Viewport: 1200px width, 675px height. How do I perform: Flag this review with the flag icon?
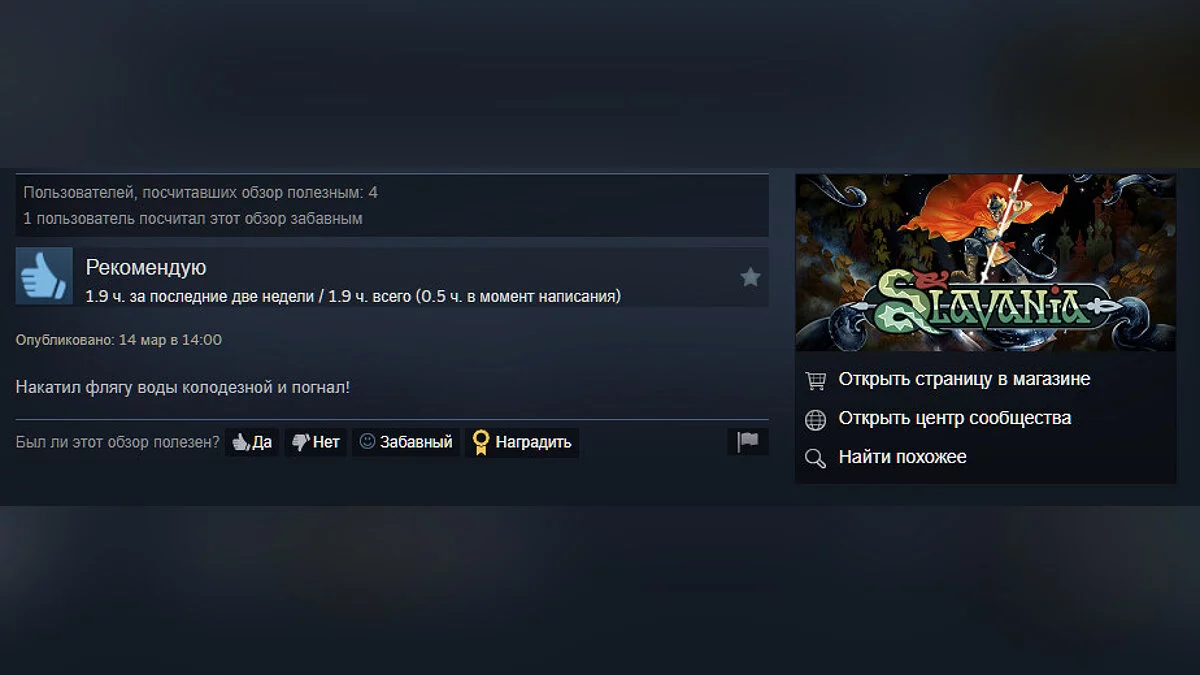pyautogui.click(x=747, y=442)
